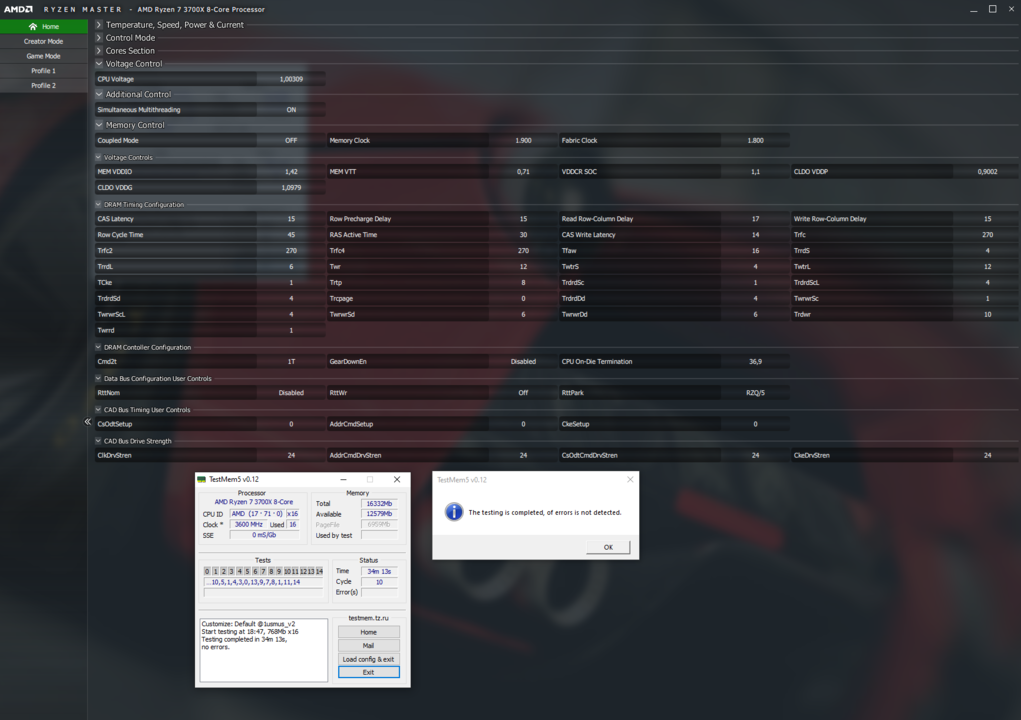This screenshot has height=720, width=1021.
Task: Click the TestMem5 Total memory 16332Mb
Action: click(379, 504)
